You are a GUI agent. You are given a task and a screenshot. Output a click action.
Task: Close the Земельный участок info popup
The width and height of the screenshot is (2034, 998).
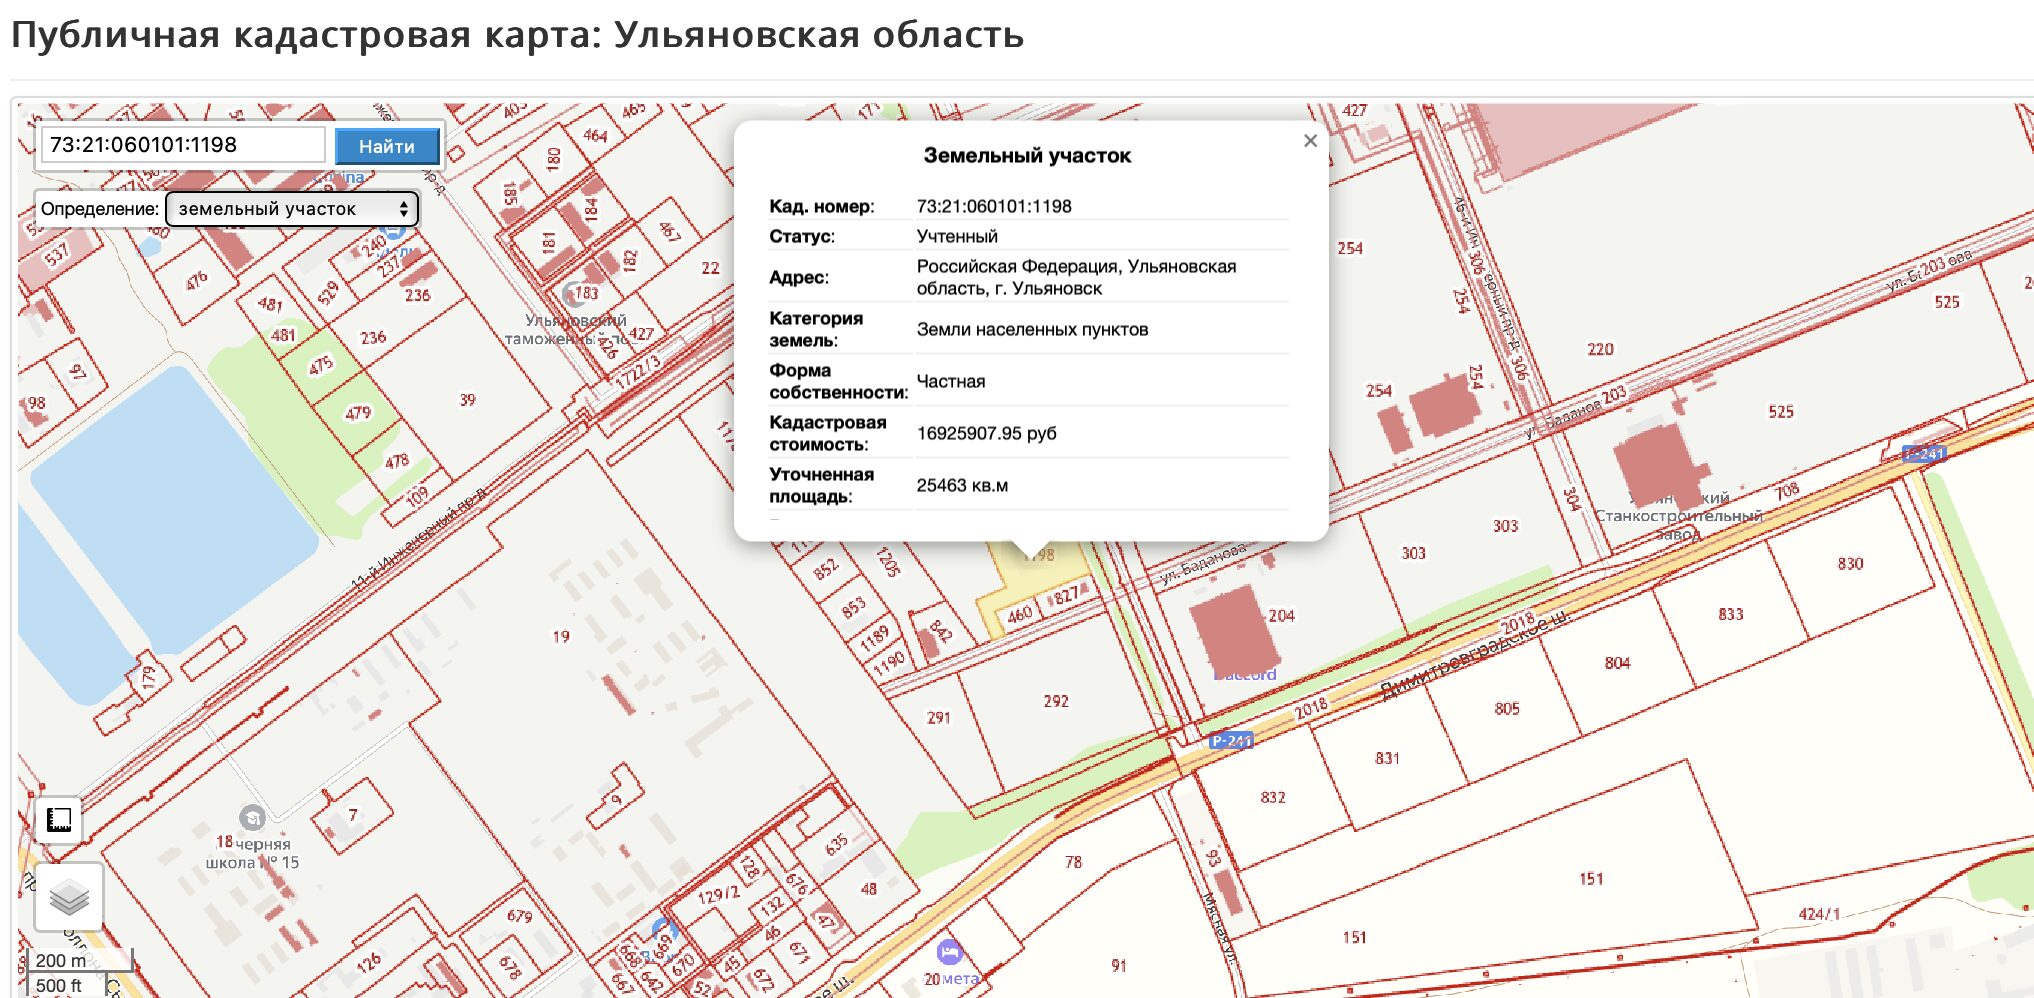(x=1310, y=141)
